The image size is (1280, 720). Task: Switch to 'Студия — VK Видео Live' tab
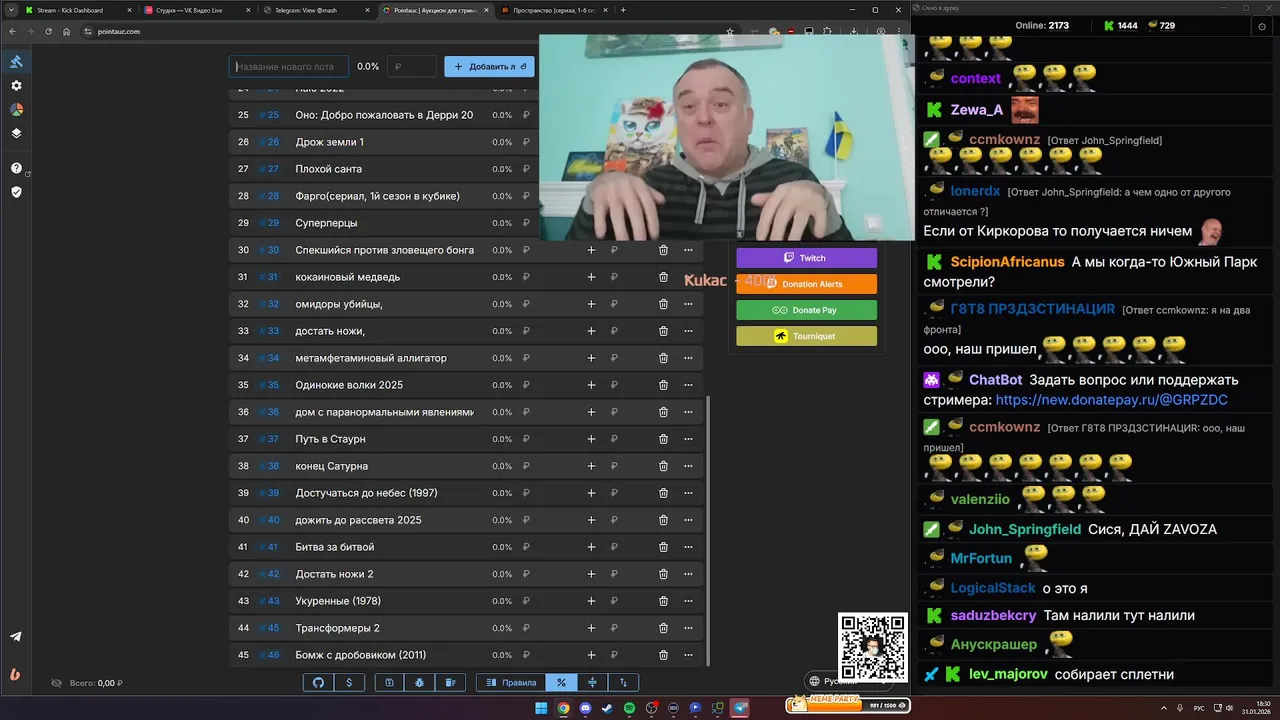tap(197, 10)
